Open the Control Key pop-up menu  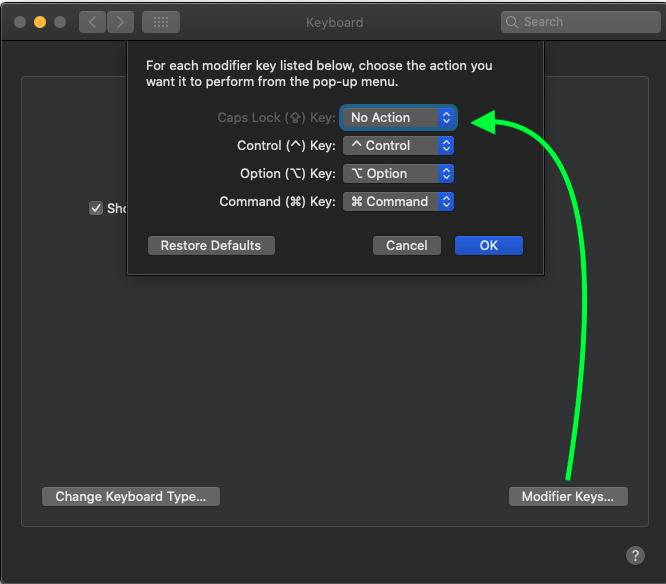(x=398, y=146)
